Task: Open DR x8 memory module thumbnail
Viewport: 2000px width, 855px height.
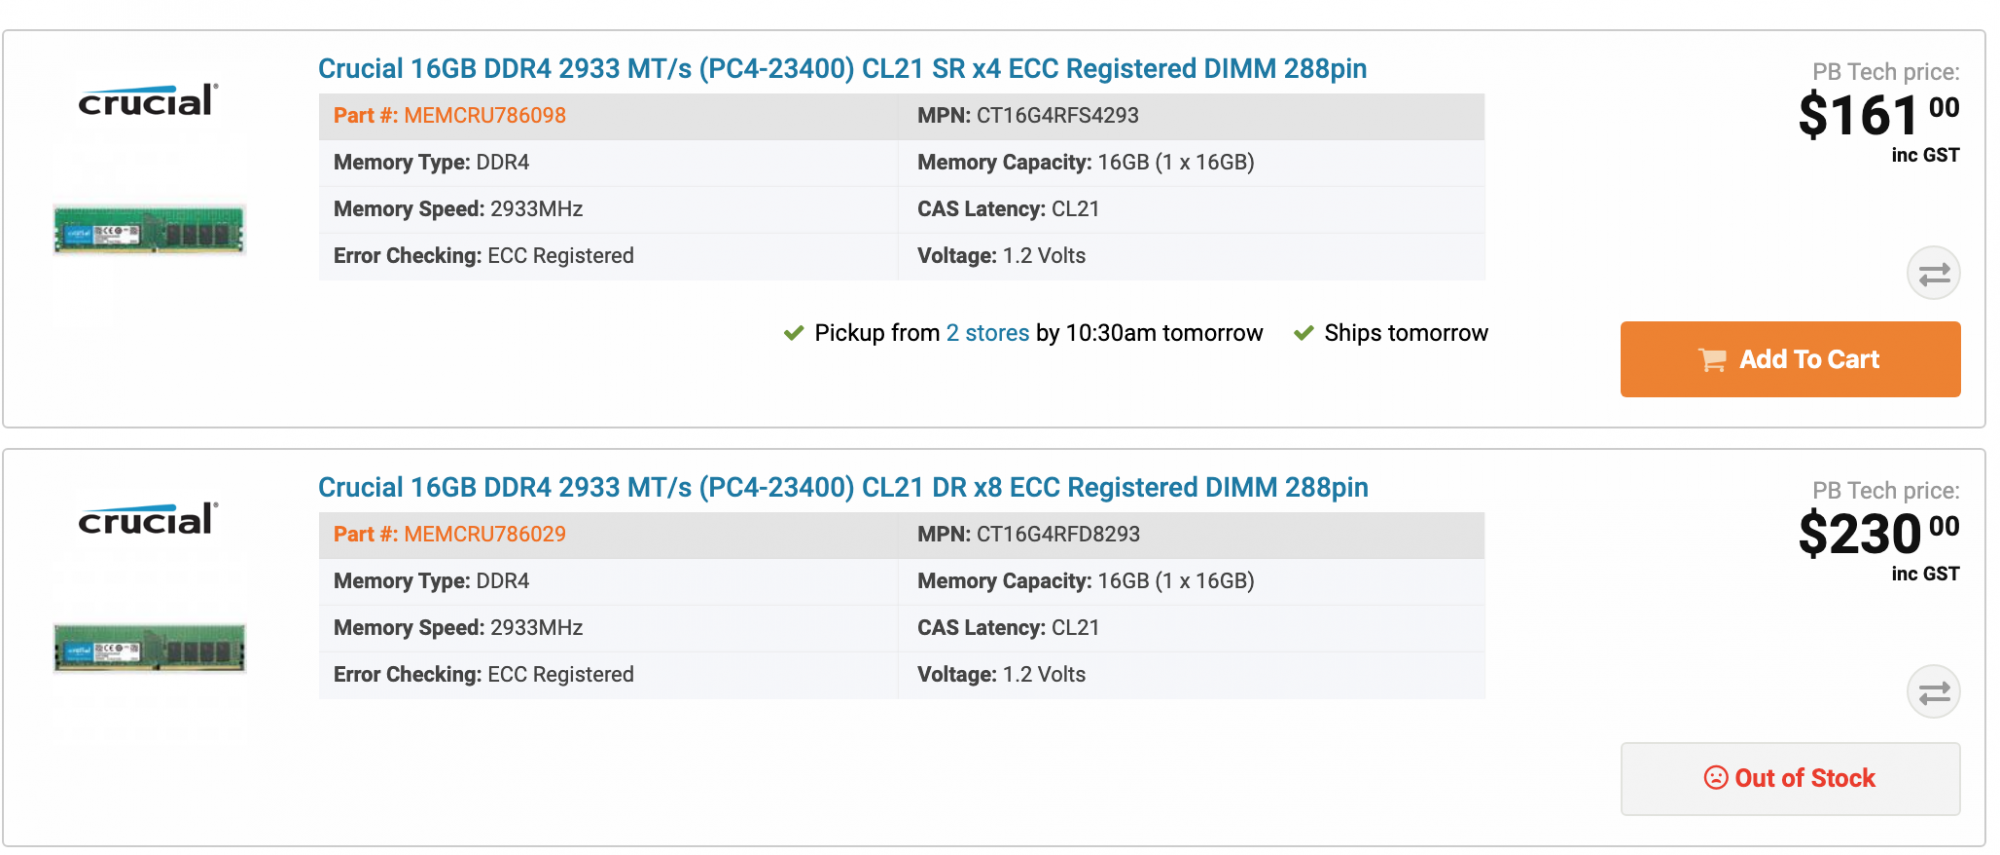Action: point(149,648)
